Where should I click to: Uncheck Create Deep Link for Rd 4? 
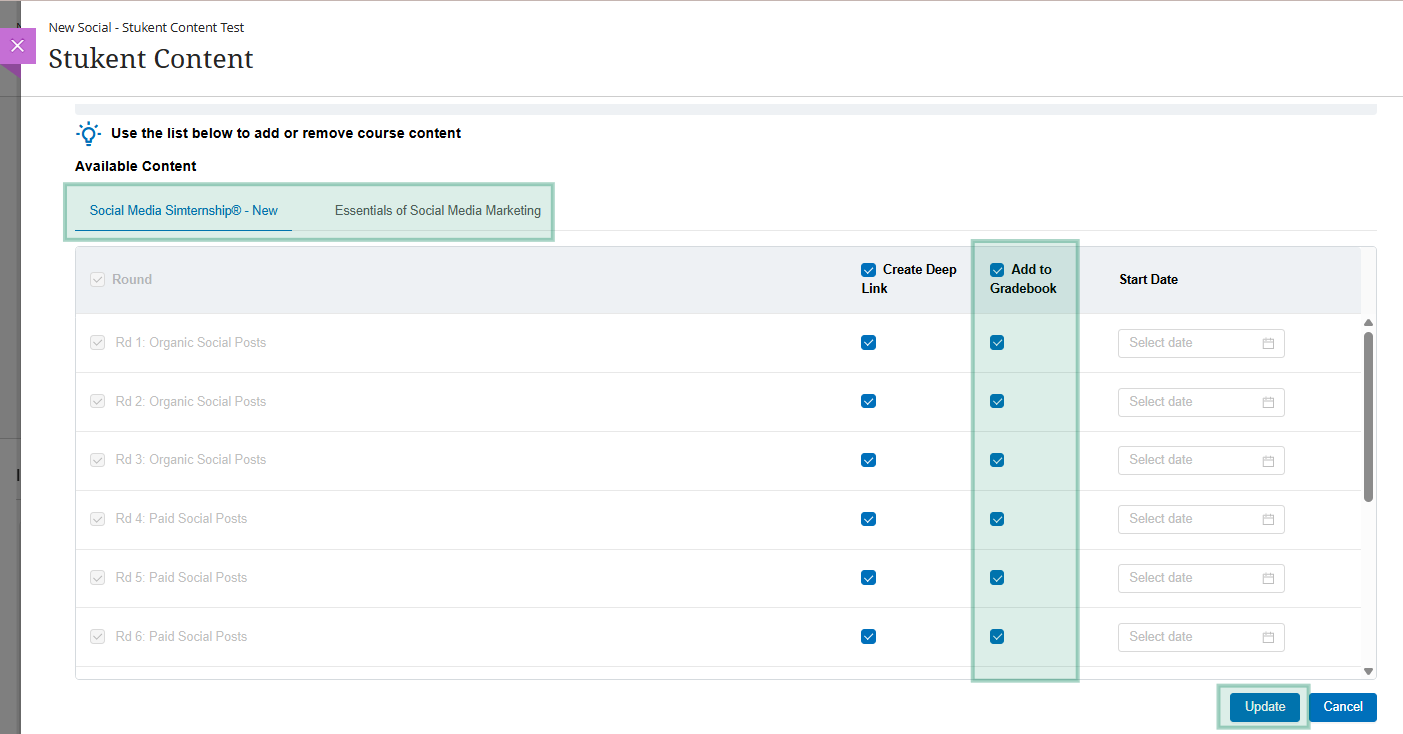point(868,519)
